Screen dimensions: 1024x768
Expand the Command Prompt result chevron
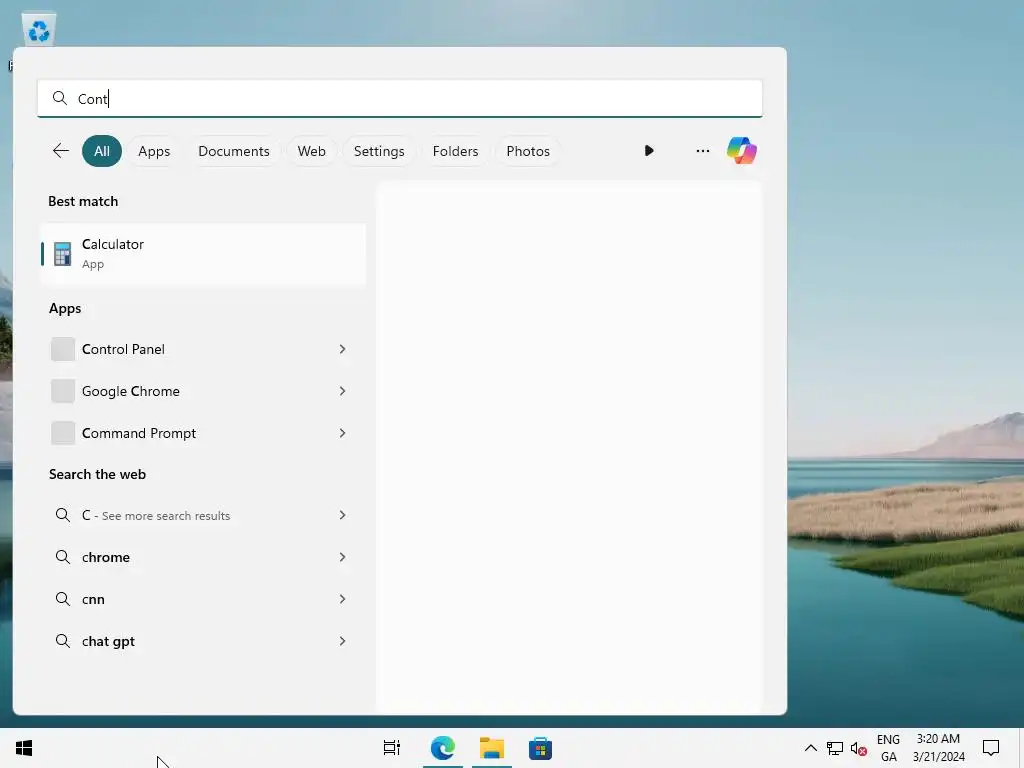pos(342,433)
